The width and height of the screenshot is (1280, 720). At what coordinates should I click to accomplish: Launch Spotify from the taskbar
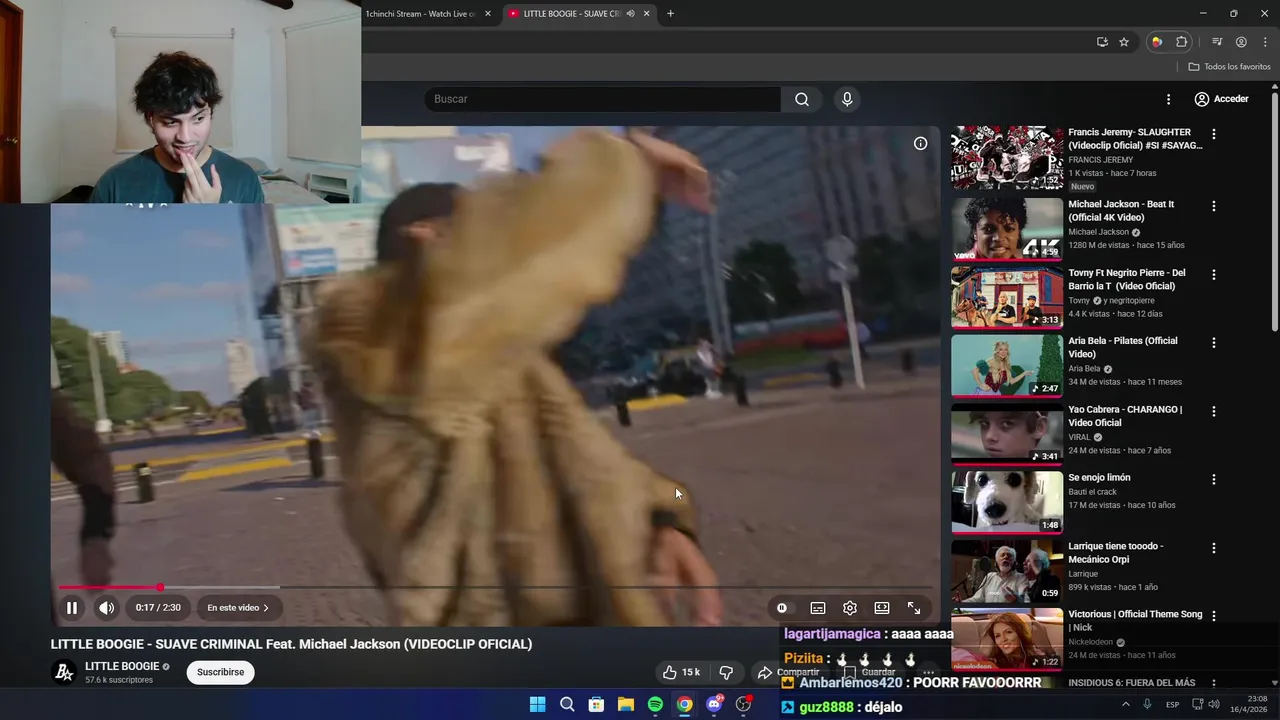(655, 704)
